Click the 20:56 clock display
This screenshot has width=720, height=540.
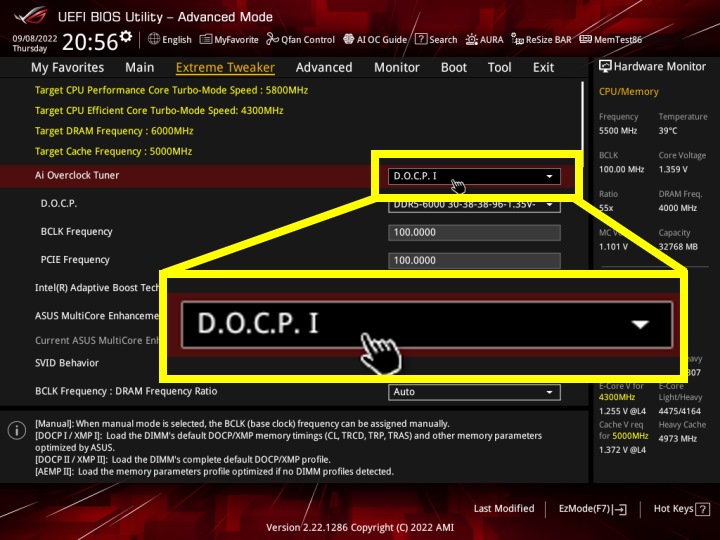pyautogui.click(x=90, y=42)
